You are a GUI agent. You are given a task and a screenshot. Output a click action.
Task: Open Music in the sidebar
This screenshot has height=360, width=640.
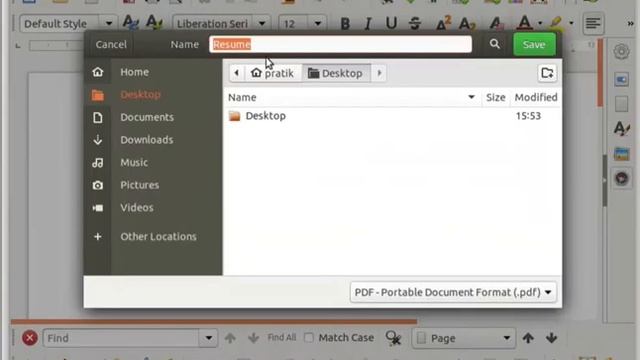(x=134, y=162)
